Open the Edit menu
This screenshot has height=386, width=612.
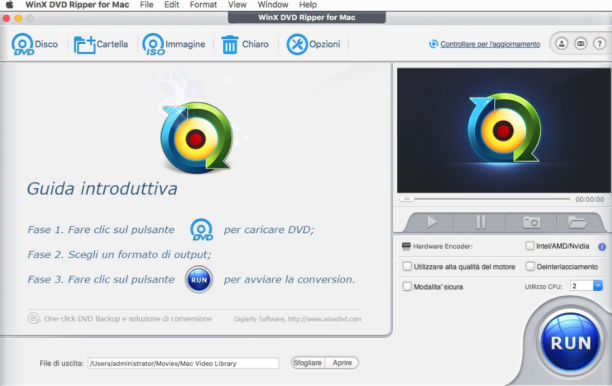pos(171,5)
